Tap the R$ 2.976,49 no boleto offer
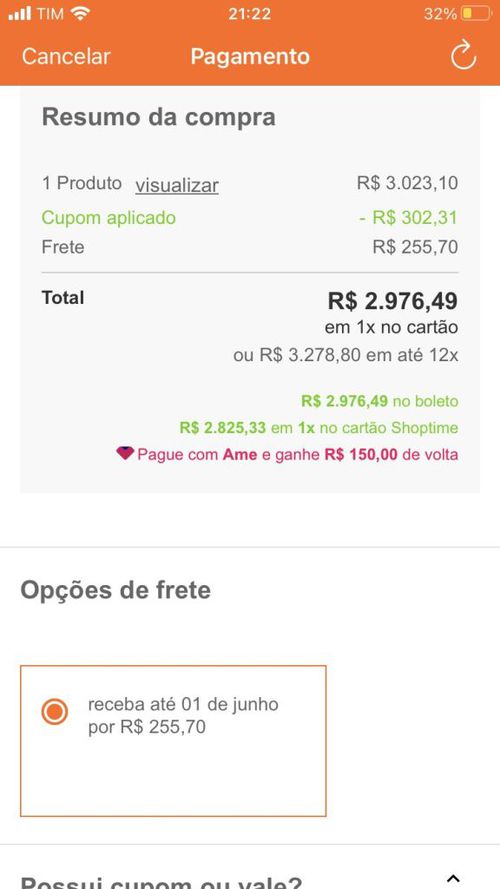500x889 pixels. tap(379, 401)
